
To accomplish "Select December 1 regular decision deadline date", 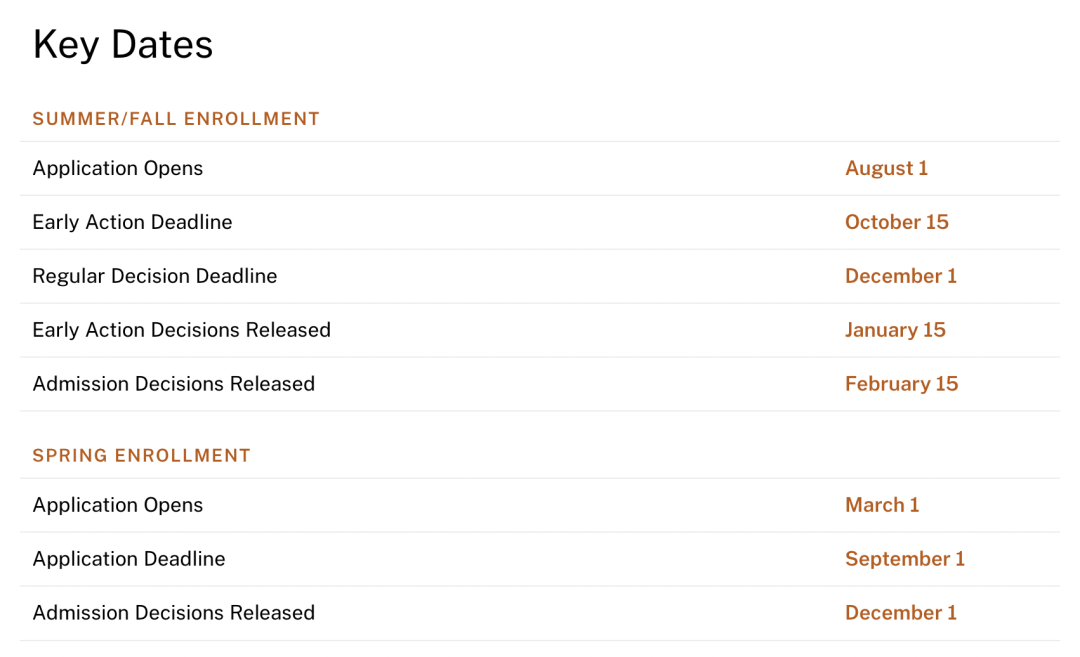I will point(901,276).
